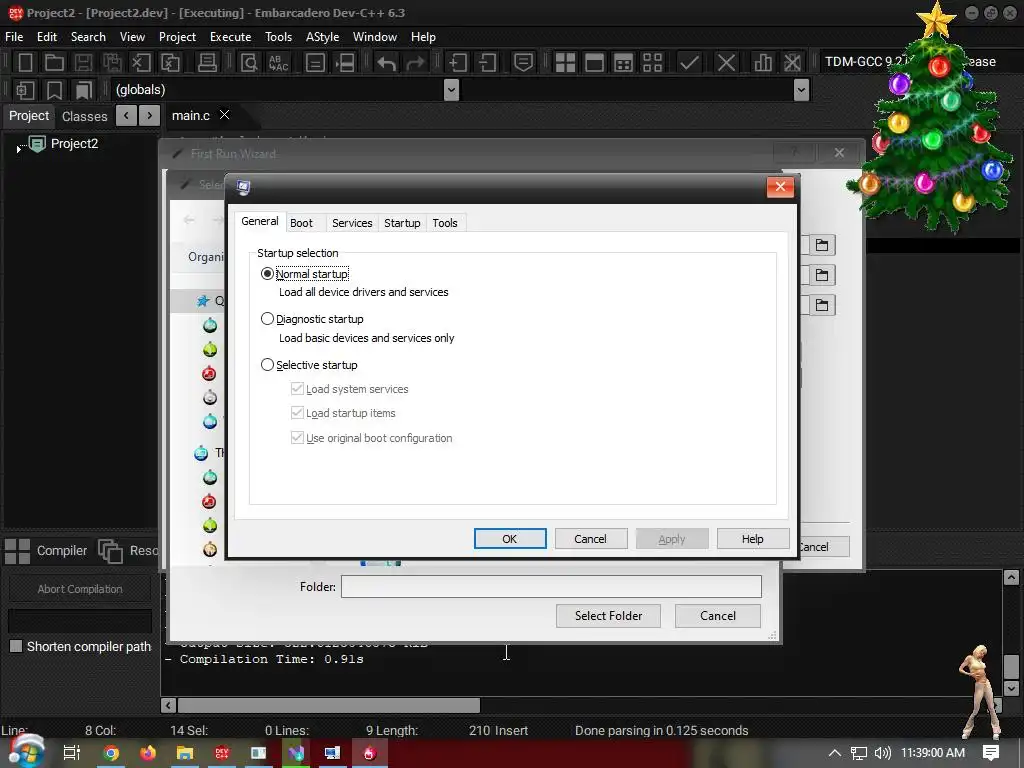Open the Execute menu
The image size is (1024, 768).
(x=231, y=37)
